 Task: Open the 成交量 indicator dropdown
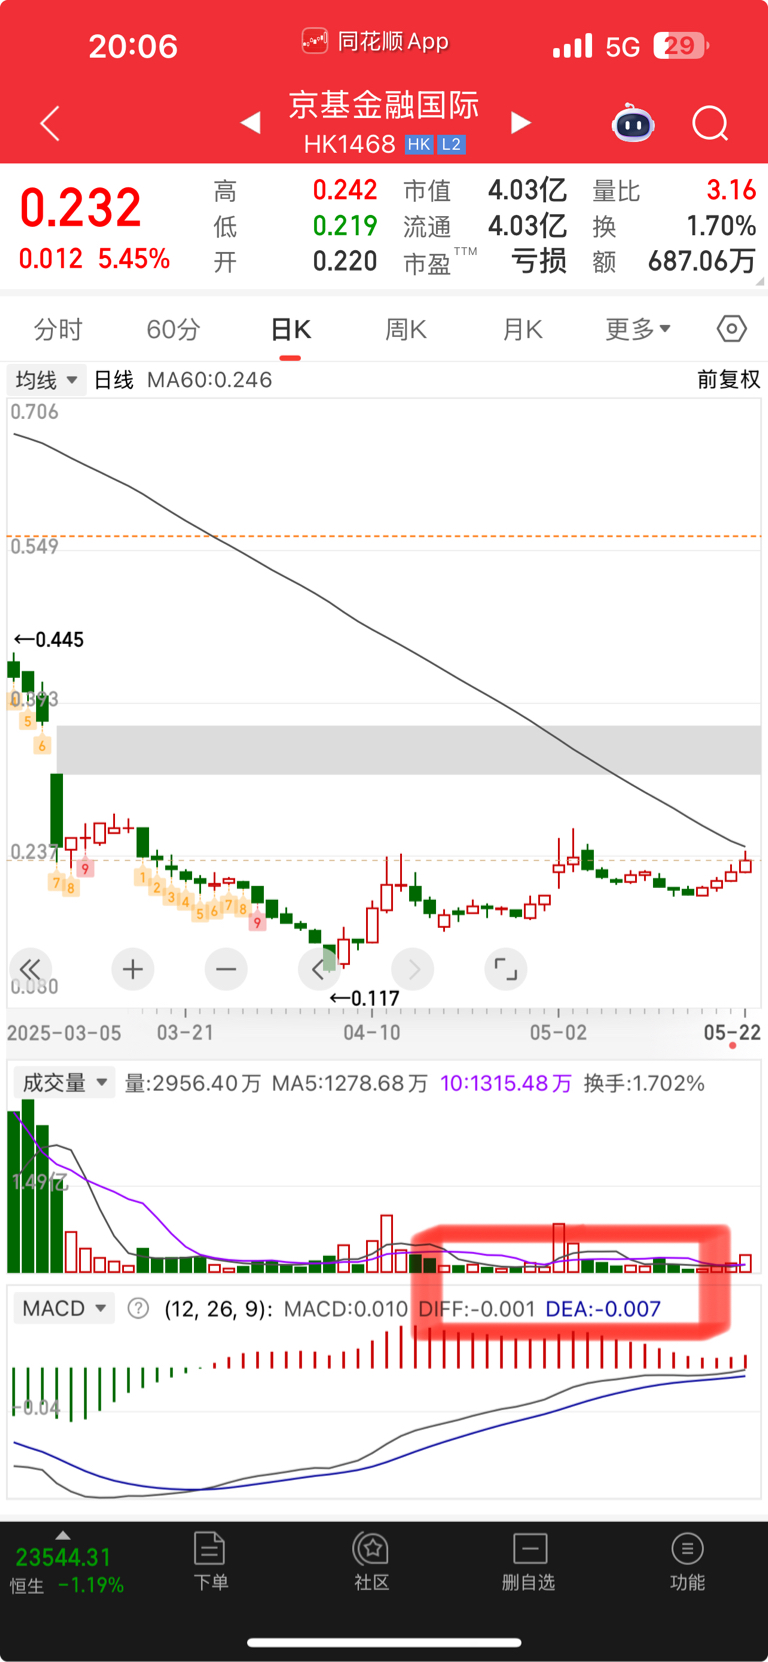point(64,1083)
